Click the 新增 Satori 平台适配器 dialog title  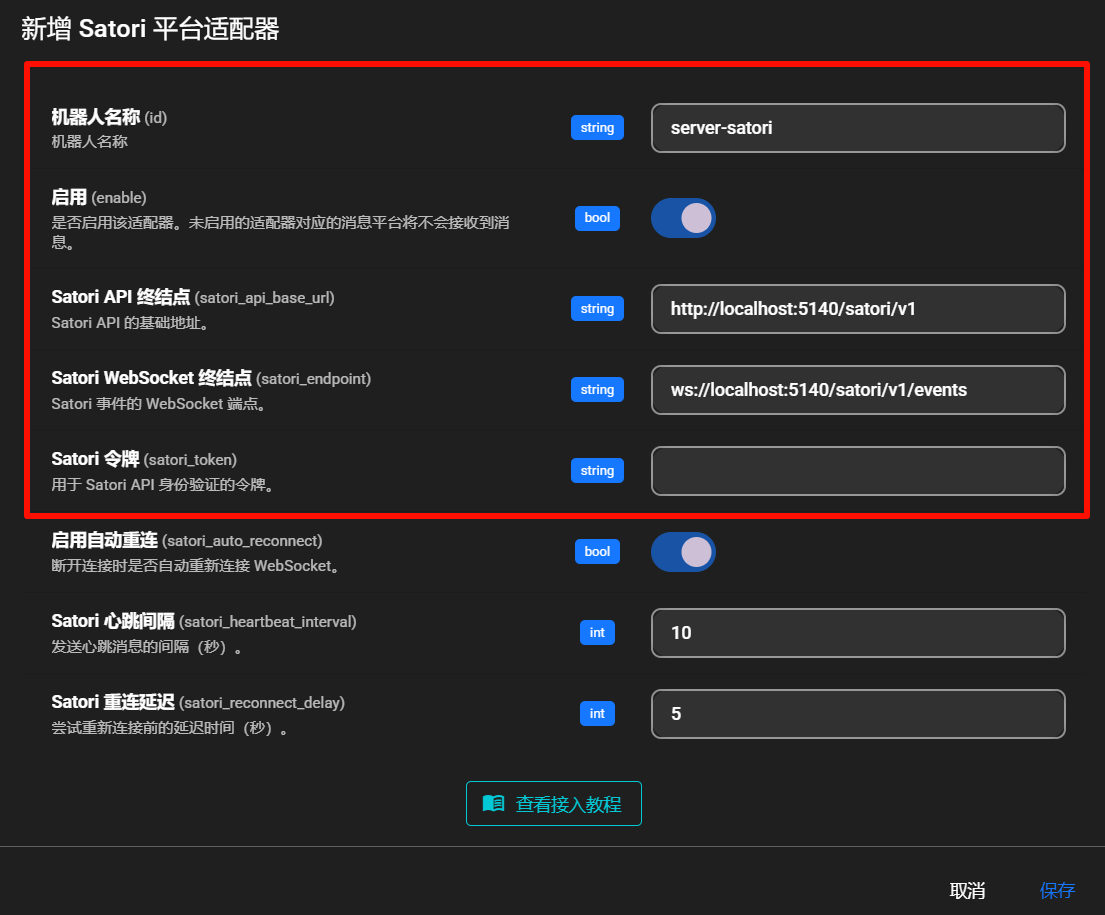click(x=150, y=29)
